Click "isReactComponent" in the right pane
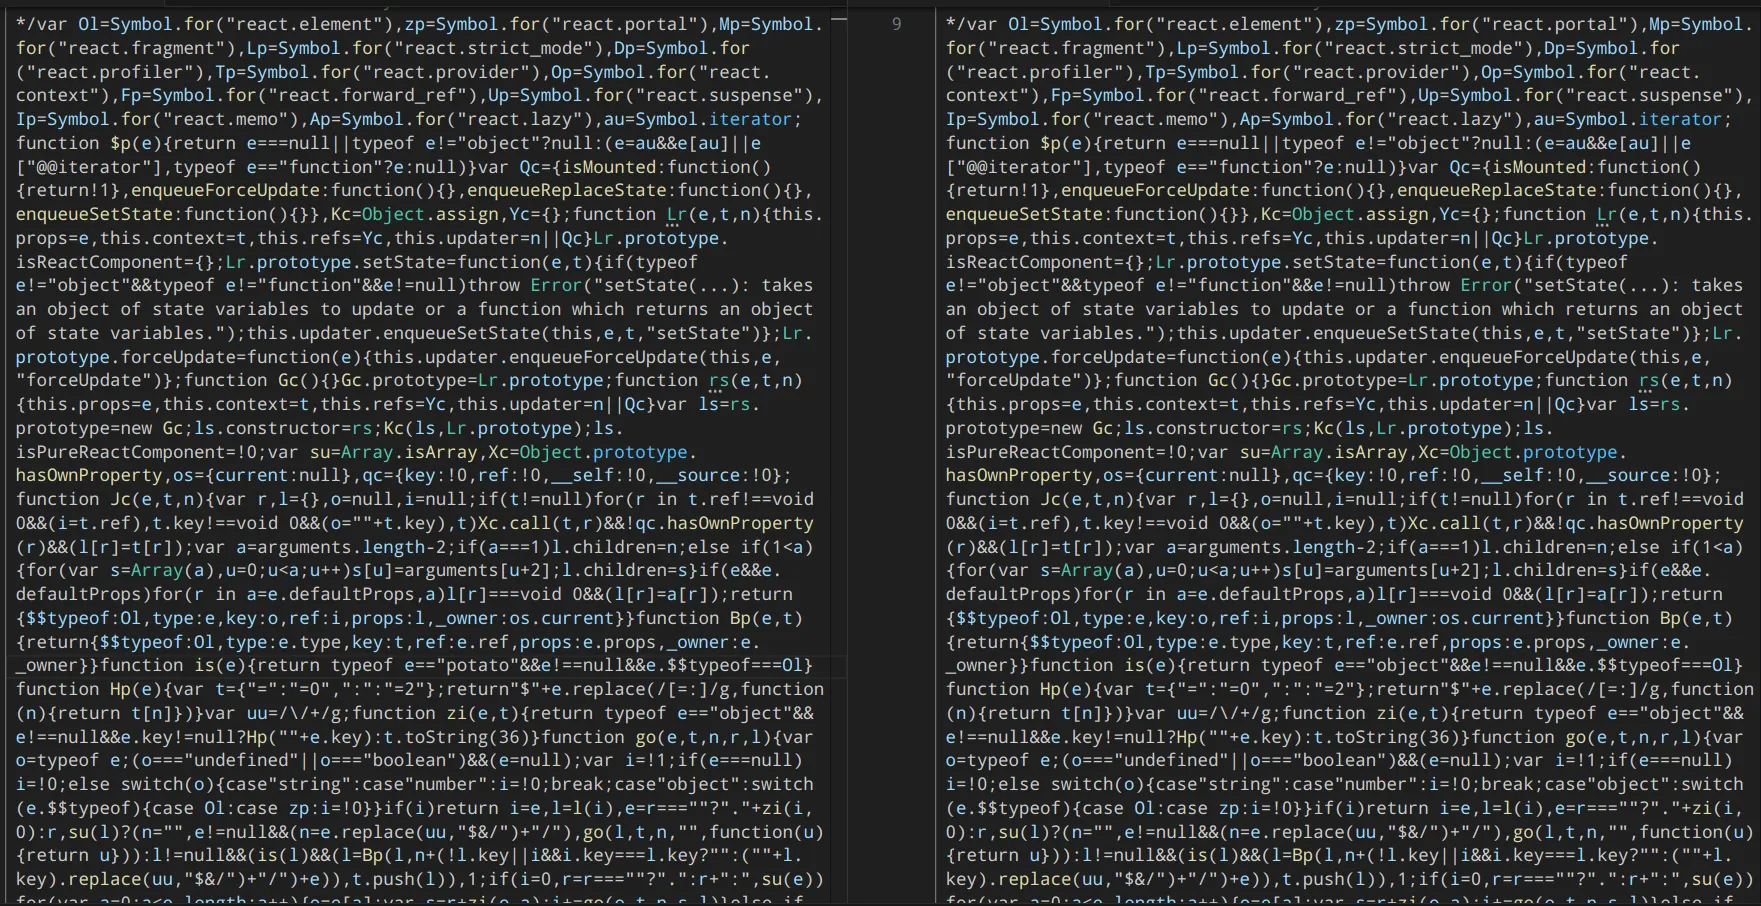The width and height of the screenshot is (1761, 906). coord(1029,262)
